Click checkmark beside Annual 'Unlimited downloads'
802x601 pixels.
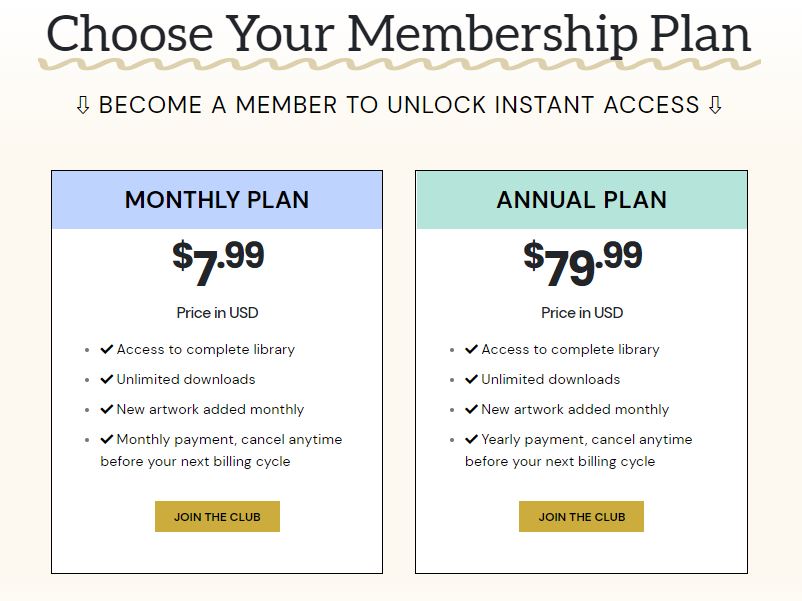pyautogui.click(x=471, y=379)
